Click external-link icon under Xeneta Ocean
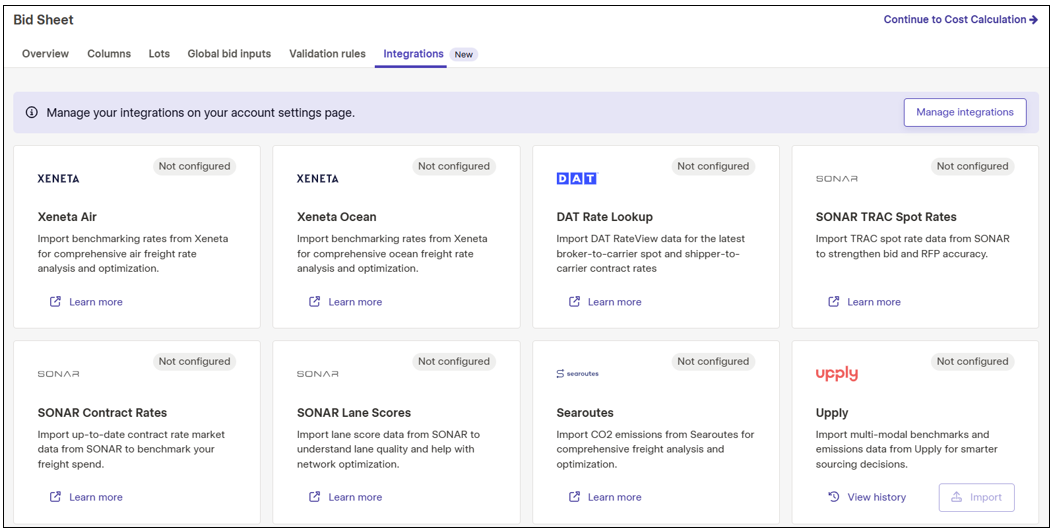Screen dimensions: 1053x532 (314, 302)
